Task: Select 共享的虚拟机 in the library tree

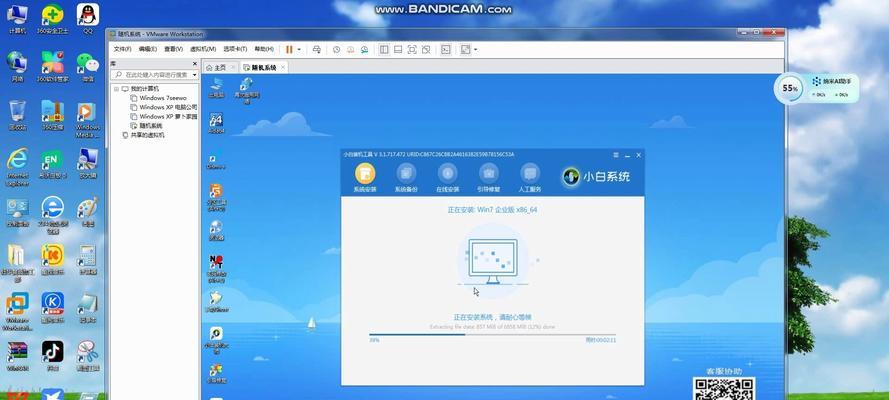Action: pyautogui.click(x=143, y=135)
